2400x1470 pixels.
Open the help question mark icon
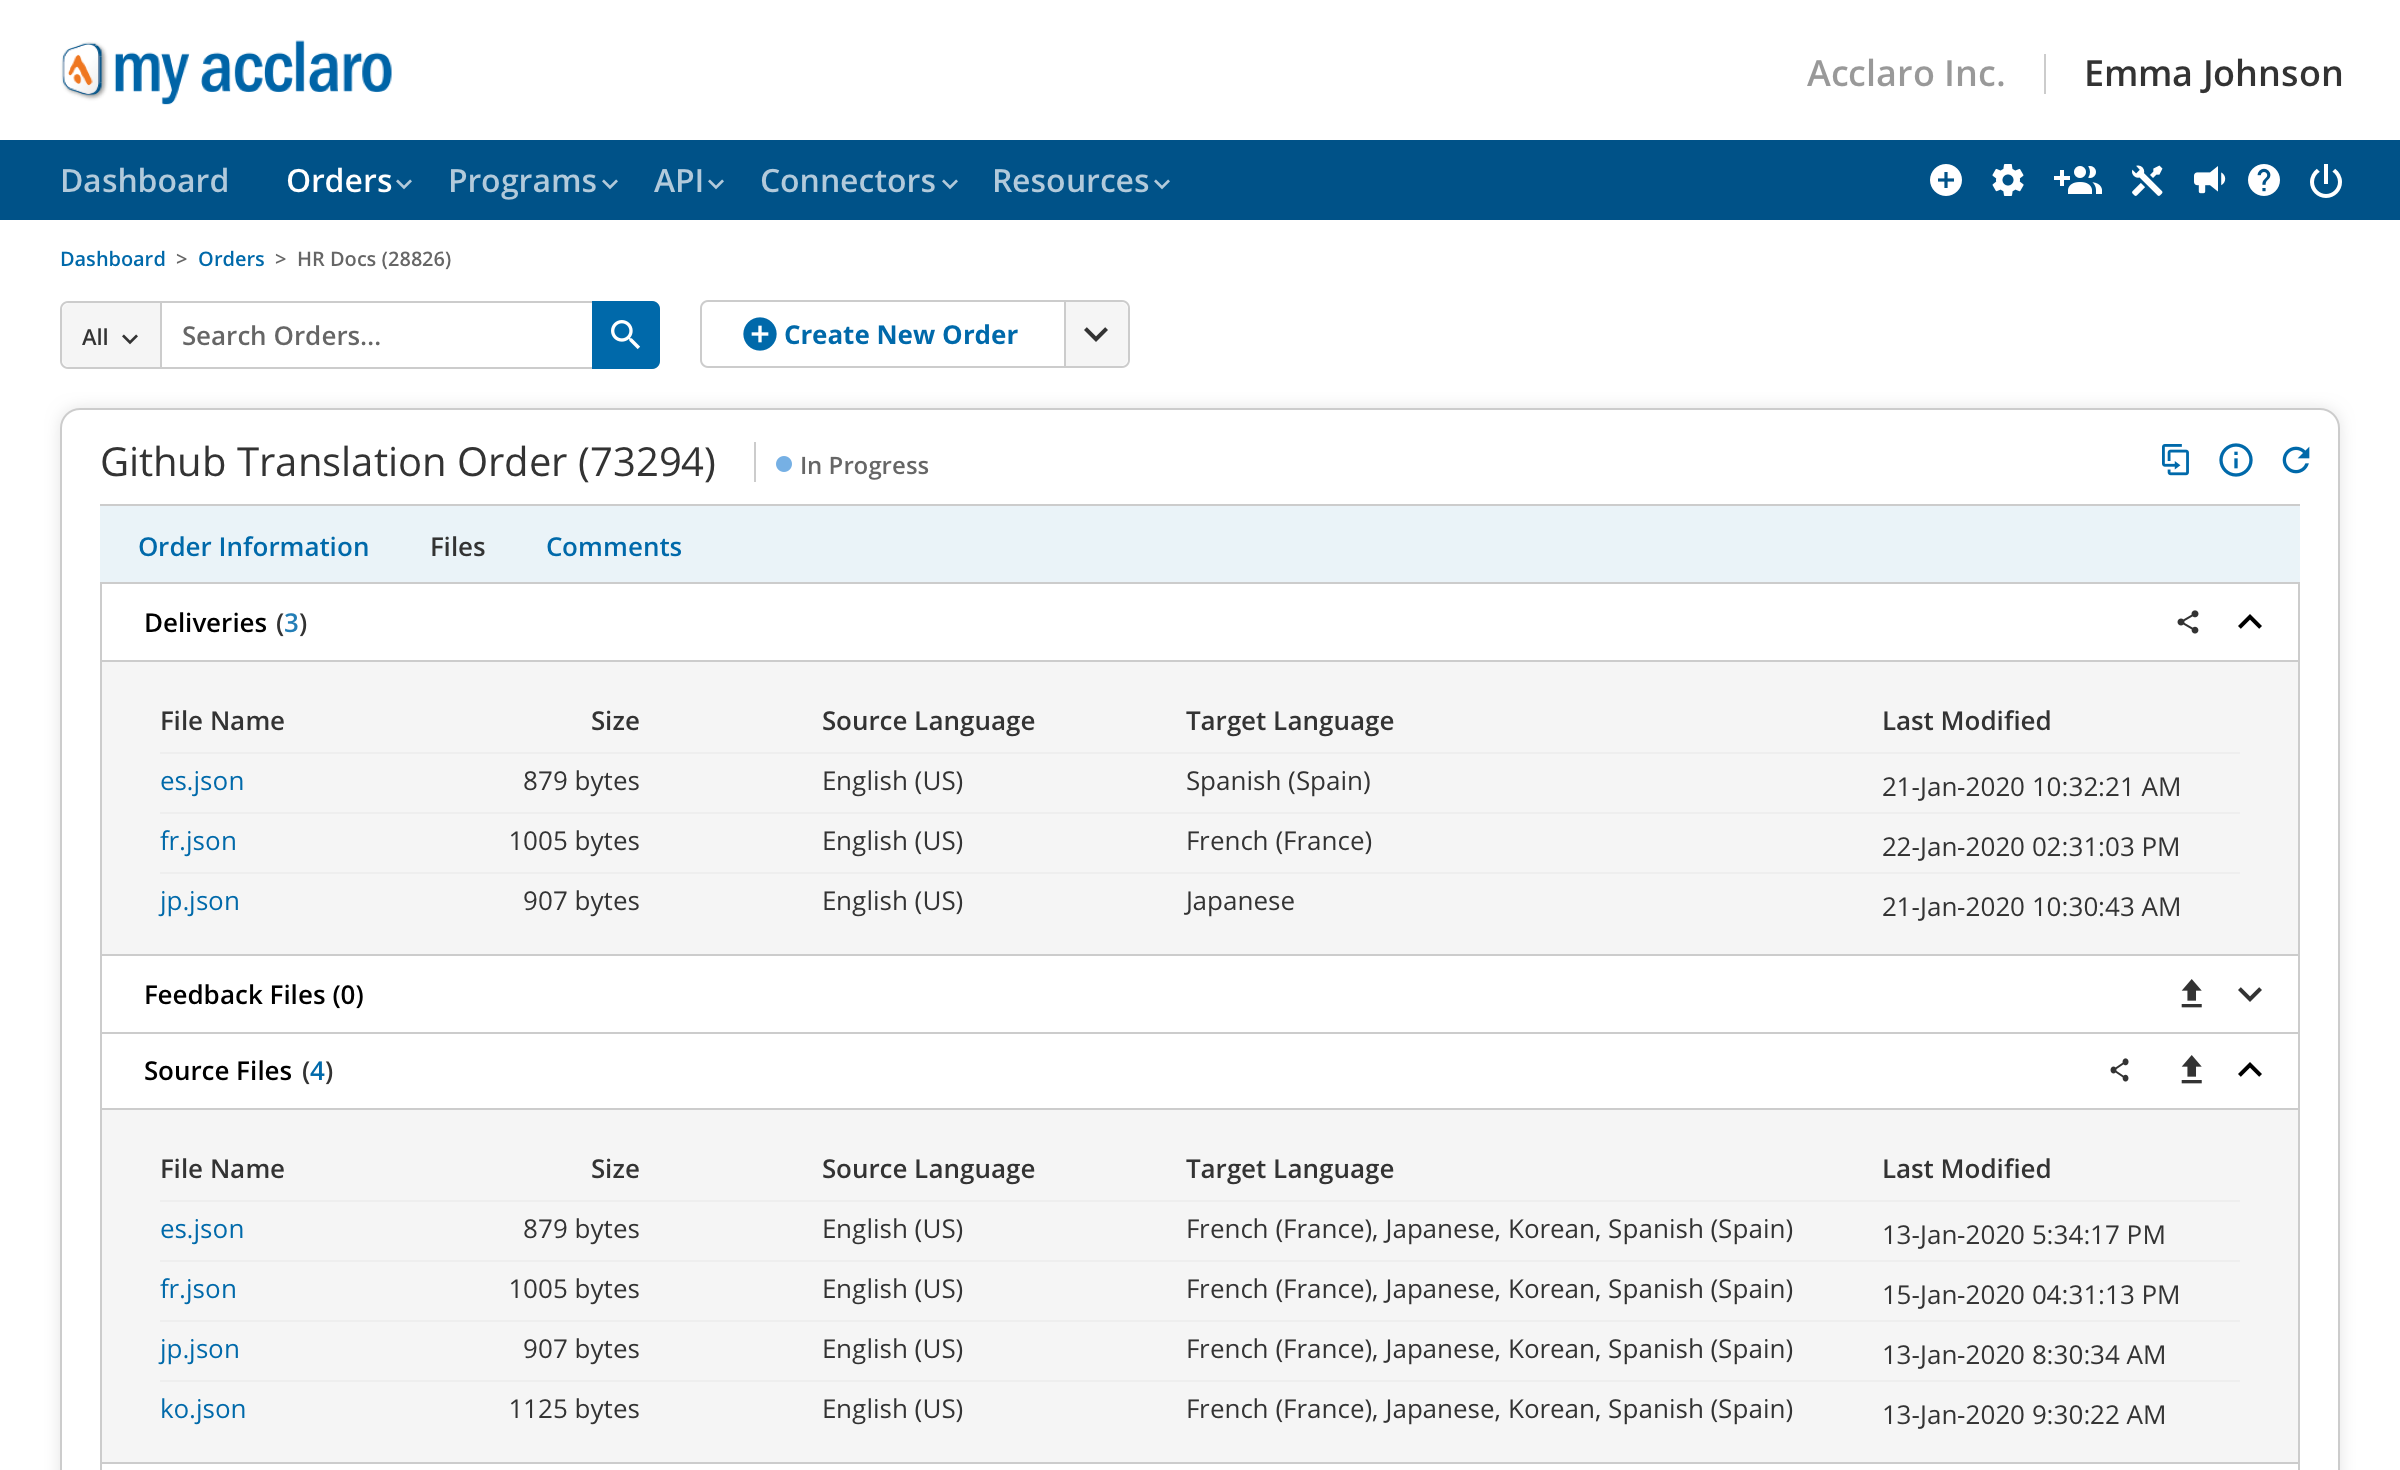[2264, 181]
